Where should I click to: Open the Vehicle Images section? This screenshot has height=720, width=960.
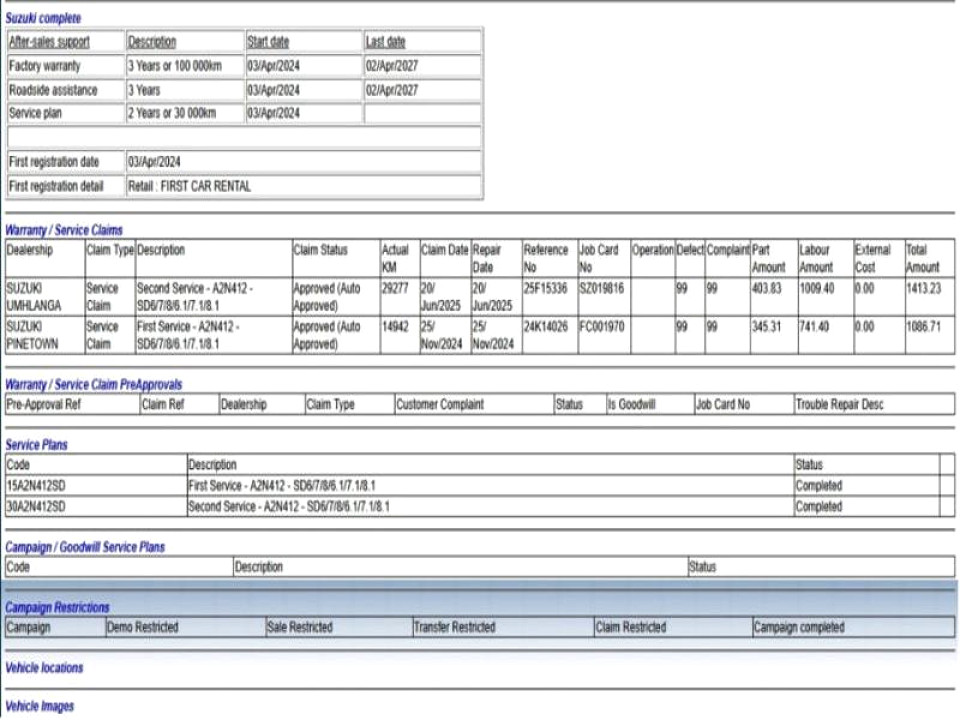pos(40,706)
